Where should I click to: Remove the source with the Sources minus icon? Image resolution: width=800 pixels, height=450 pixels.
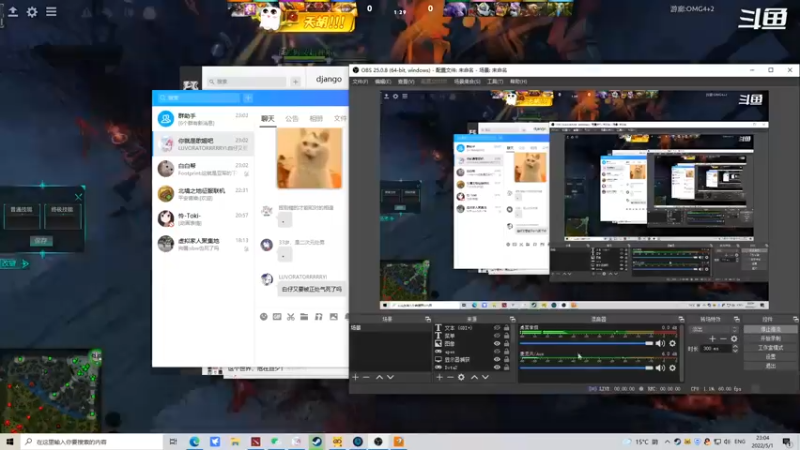click(450, 377)
